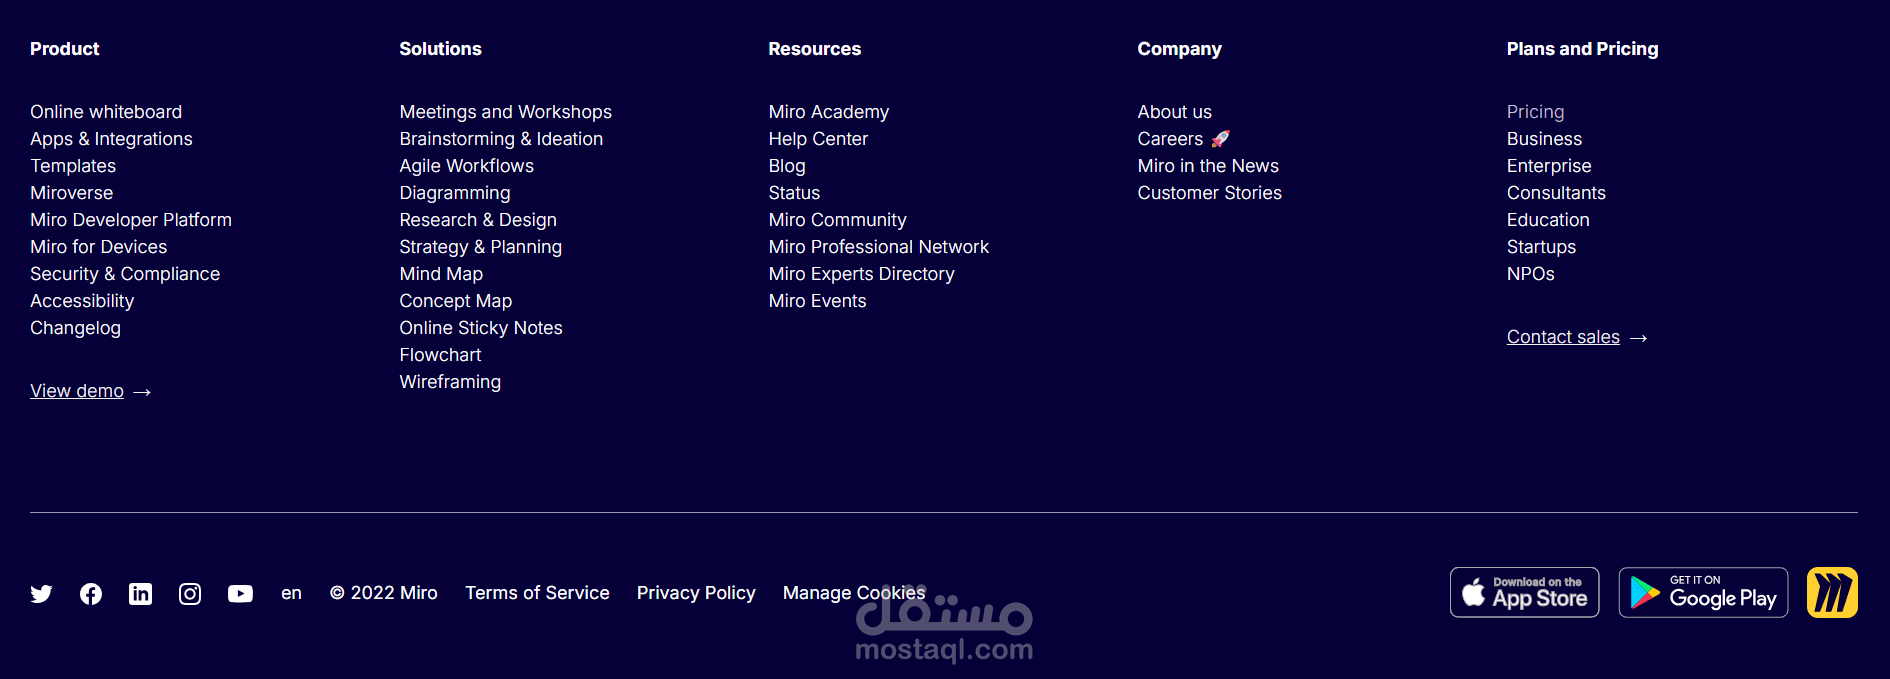Screen dimensions: 1890x679
Task: Select Online Sticky Notes
Action: pyautogui.click(x=481, y=328)
